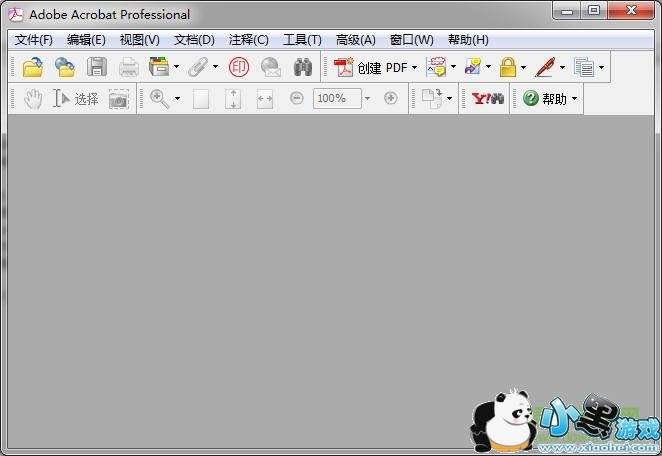The height and width of the screenshot is (456, 662).
Task: Expand the Organizer dropdown arrow
Action: pos(176,67)
